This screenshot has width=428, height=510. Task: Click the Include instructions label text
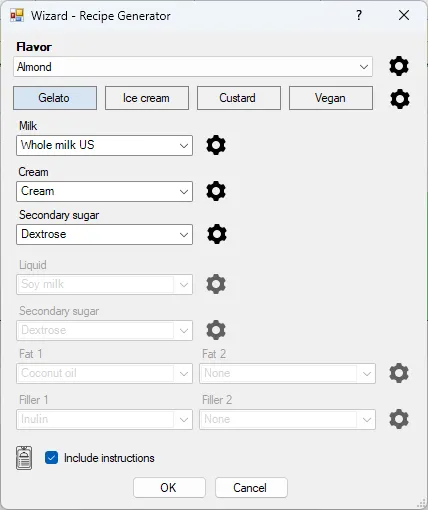(109, 458)
